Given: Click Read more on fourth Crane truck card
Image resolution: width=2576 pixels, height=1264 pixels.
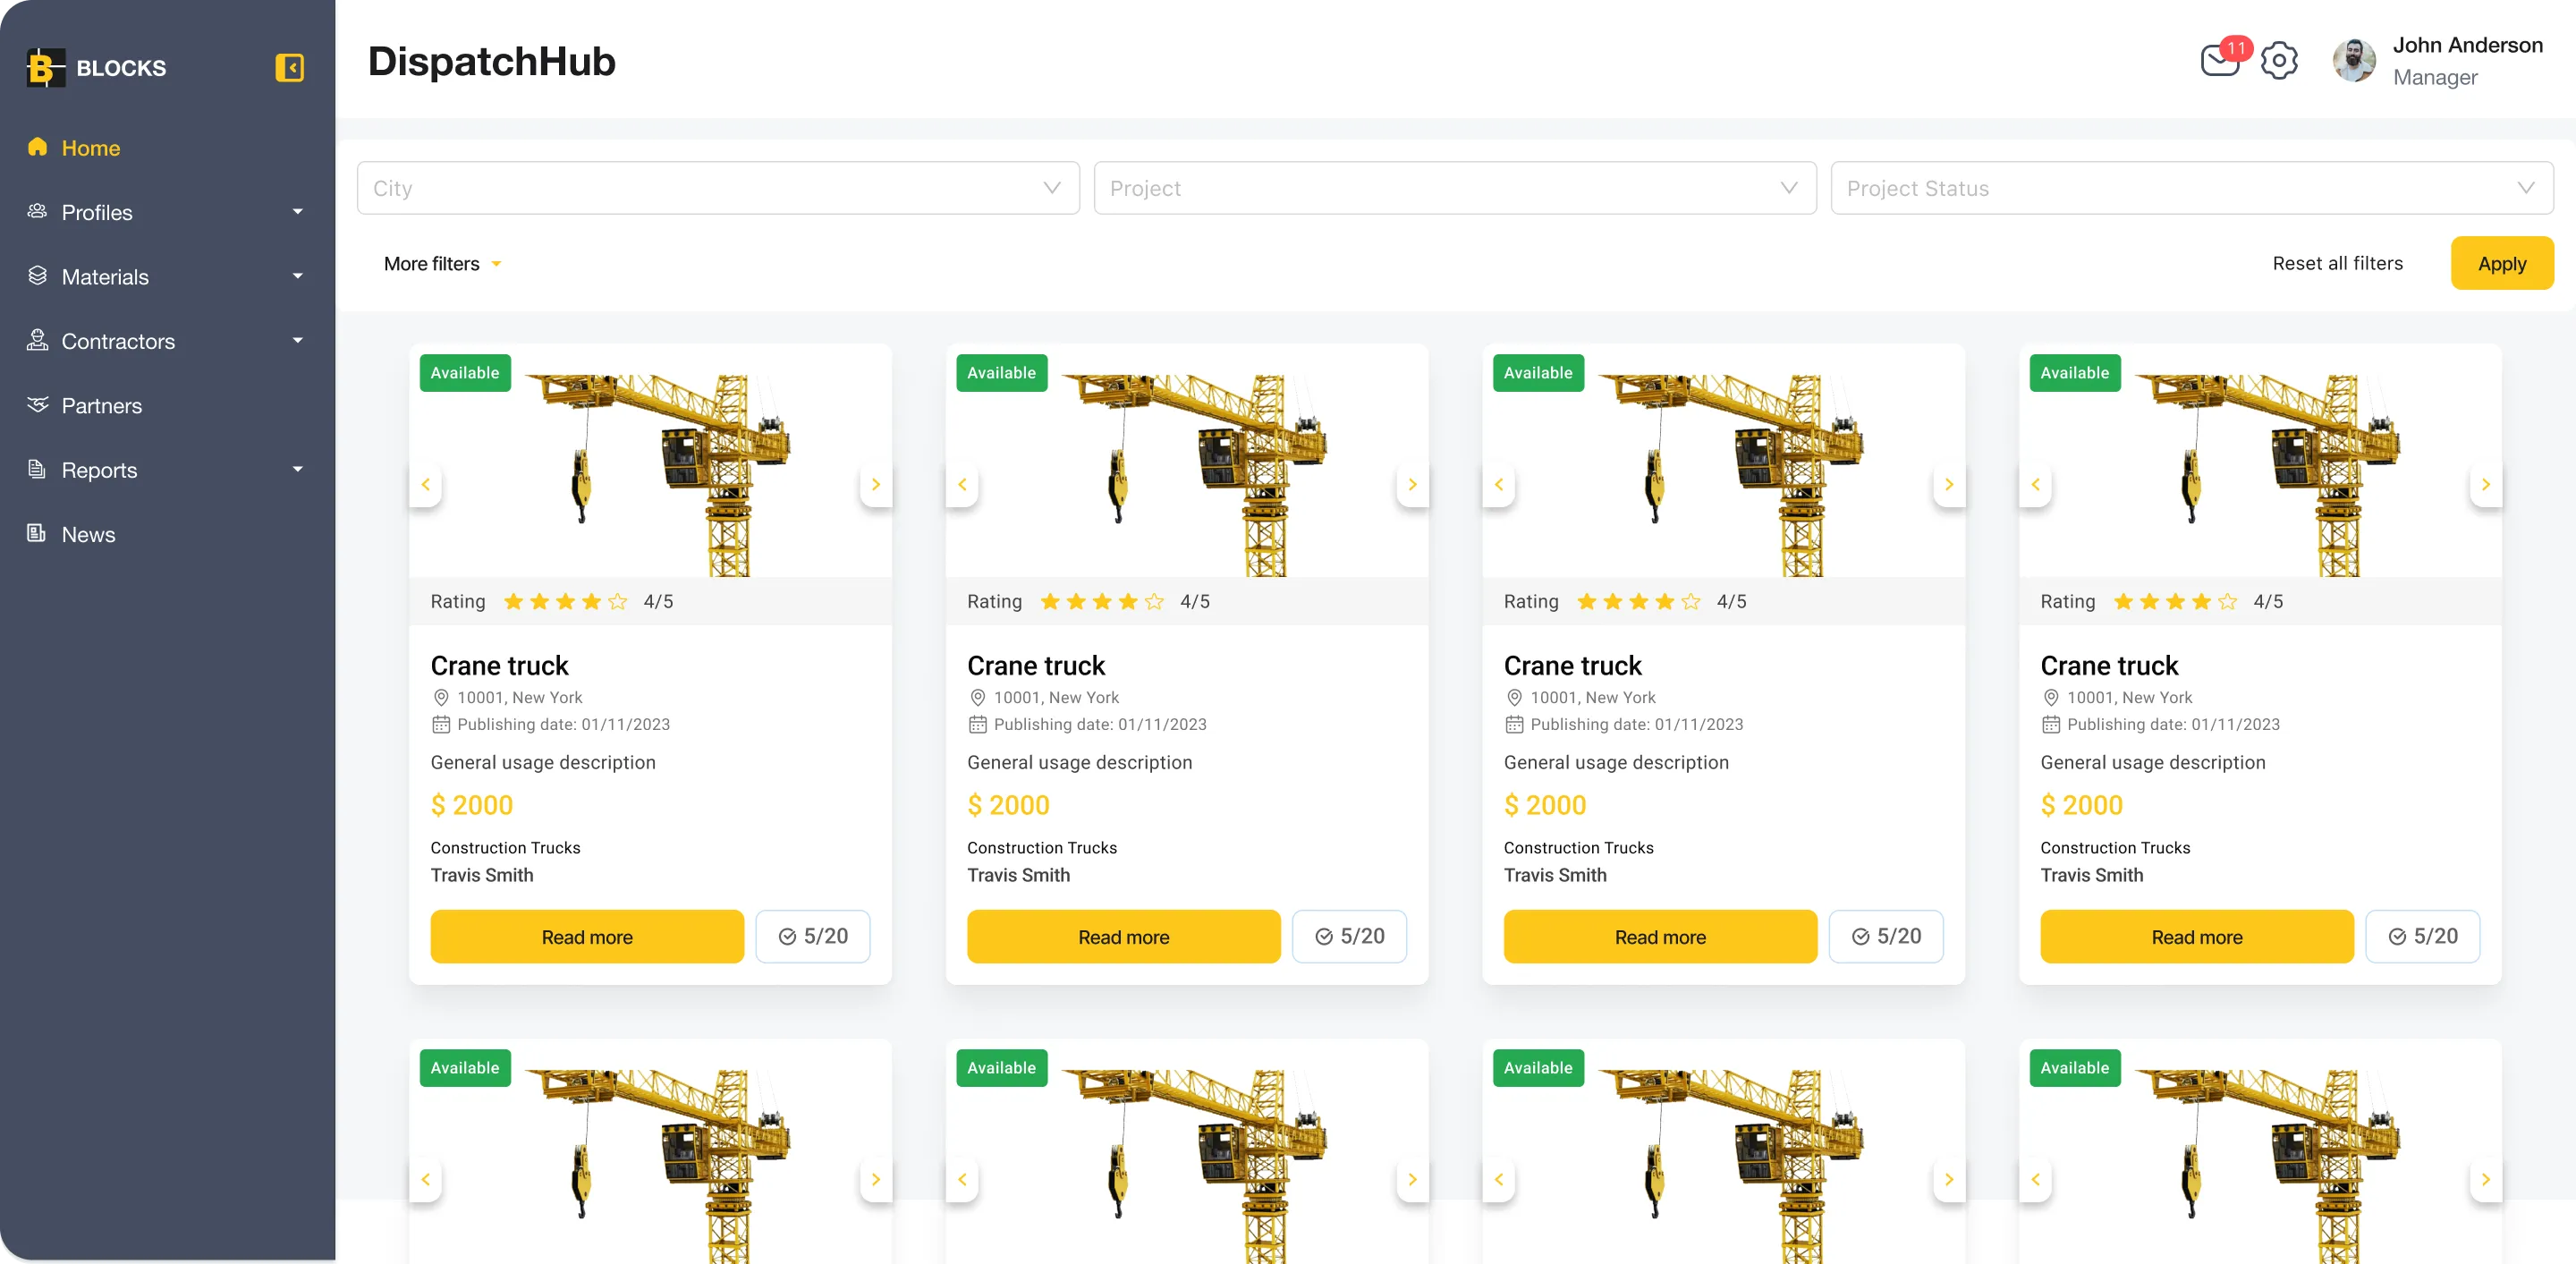Looking at the screenshot, I should coord(2197,936).
